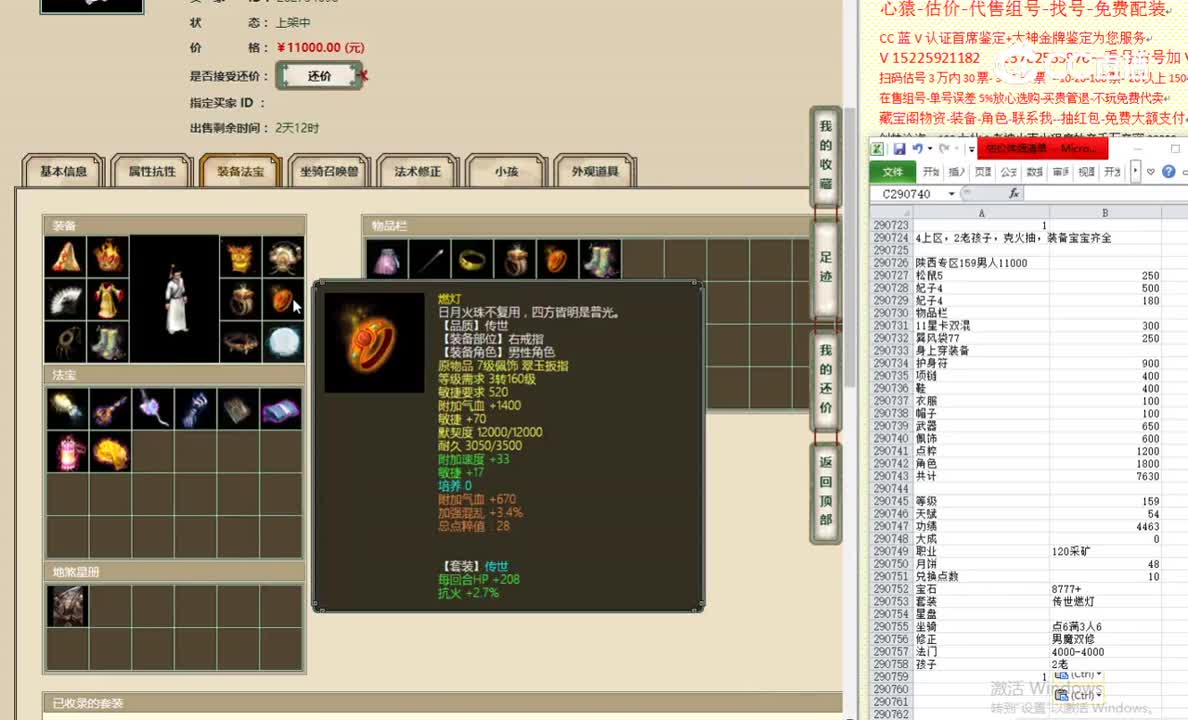Click the golden ring icon in the item bar
1188x720 pixels.
472,258
